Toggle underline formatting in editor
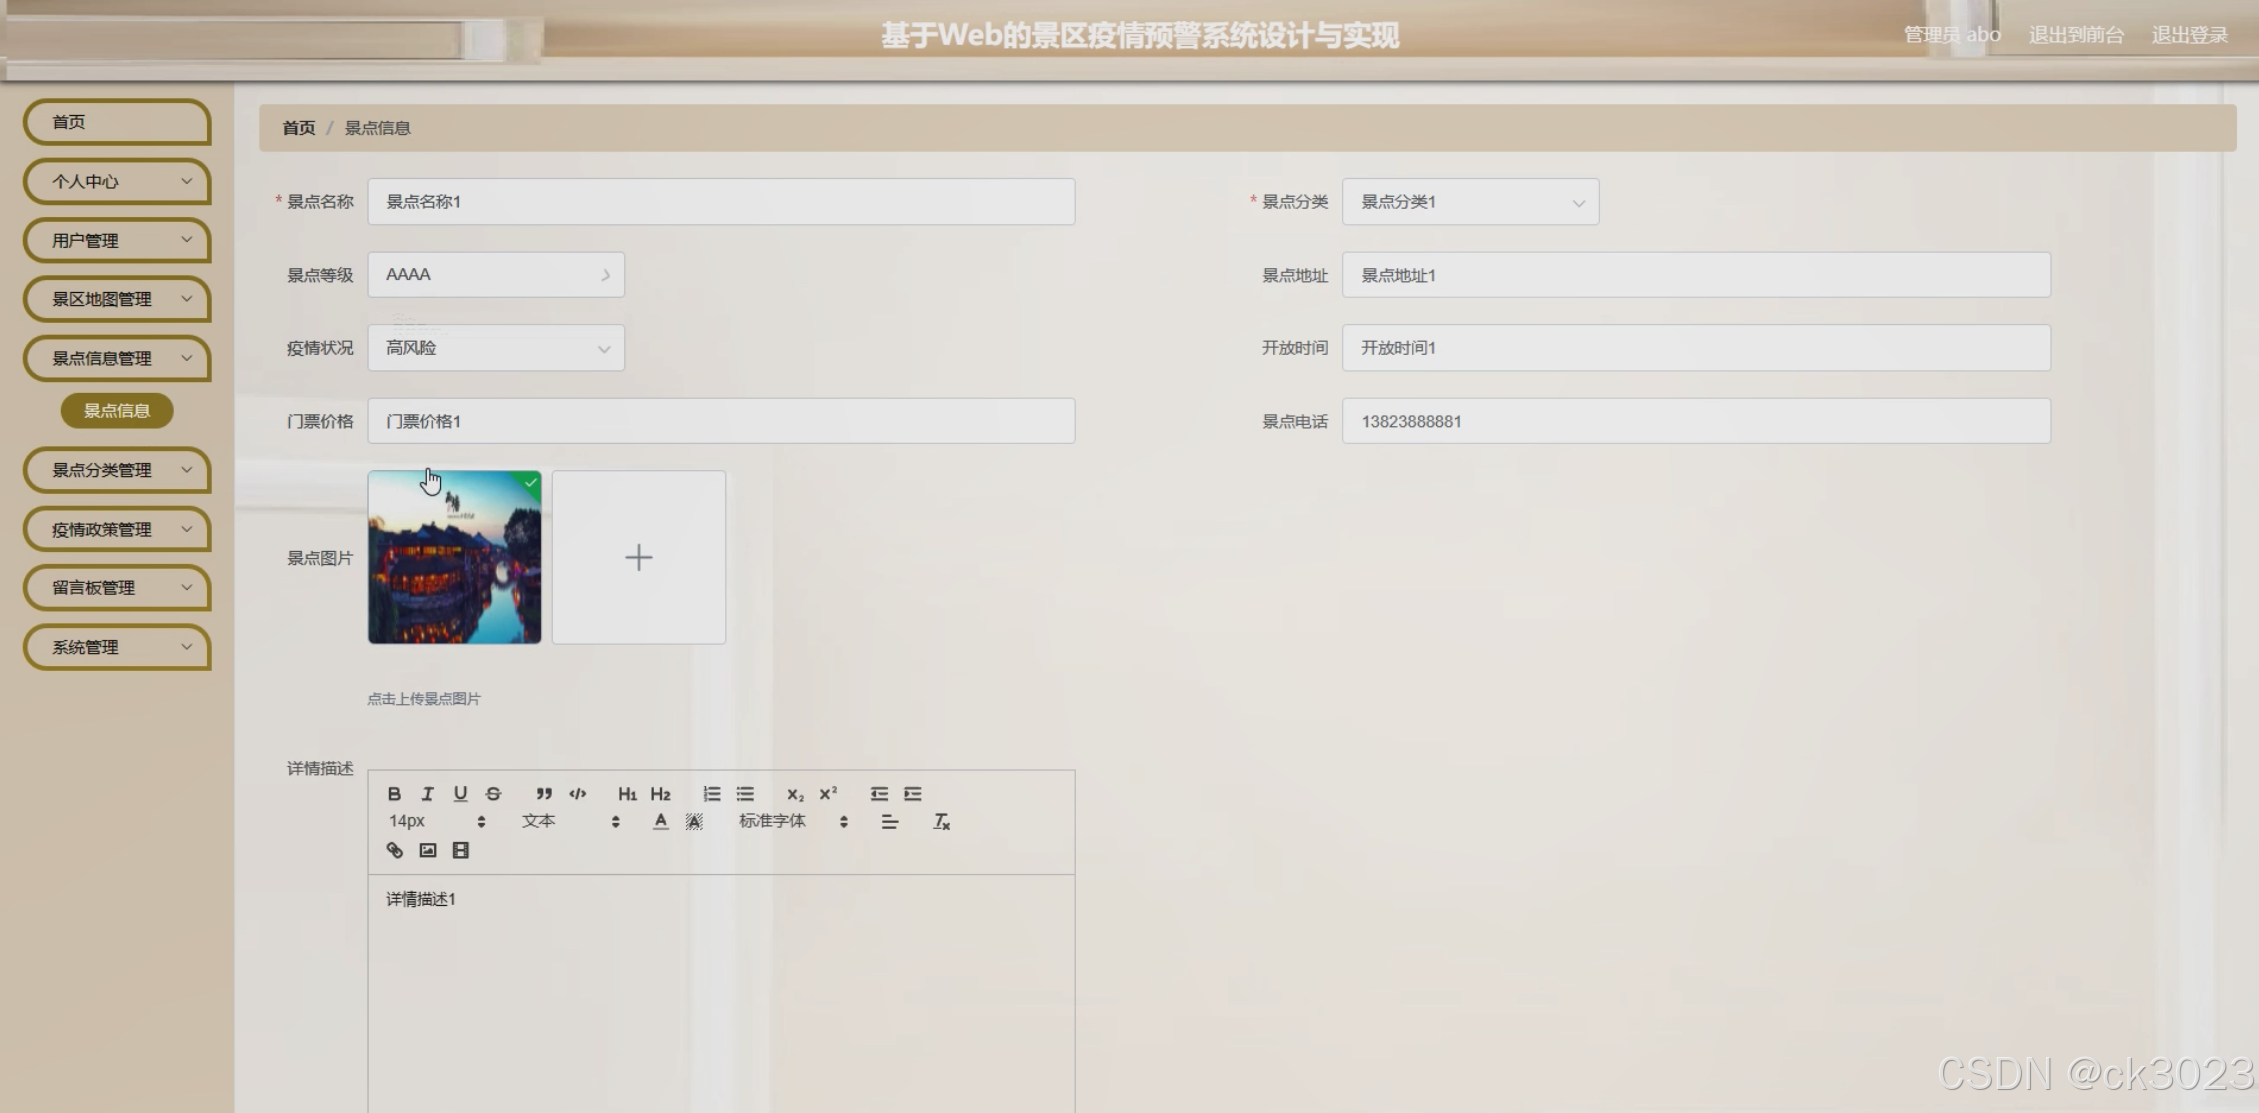 pyautogui.click(x=460, y=793)
